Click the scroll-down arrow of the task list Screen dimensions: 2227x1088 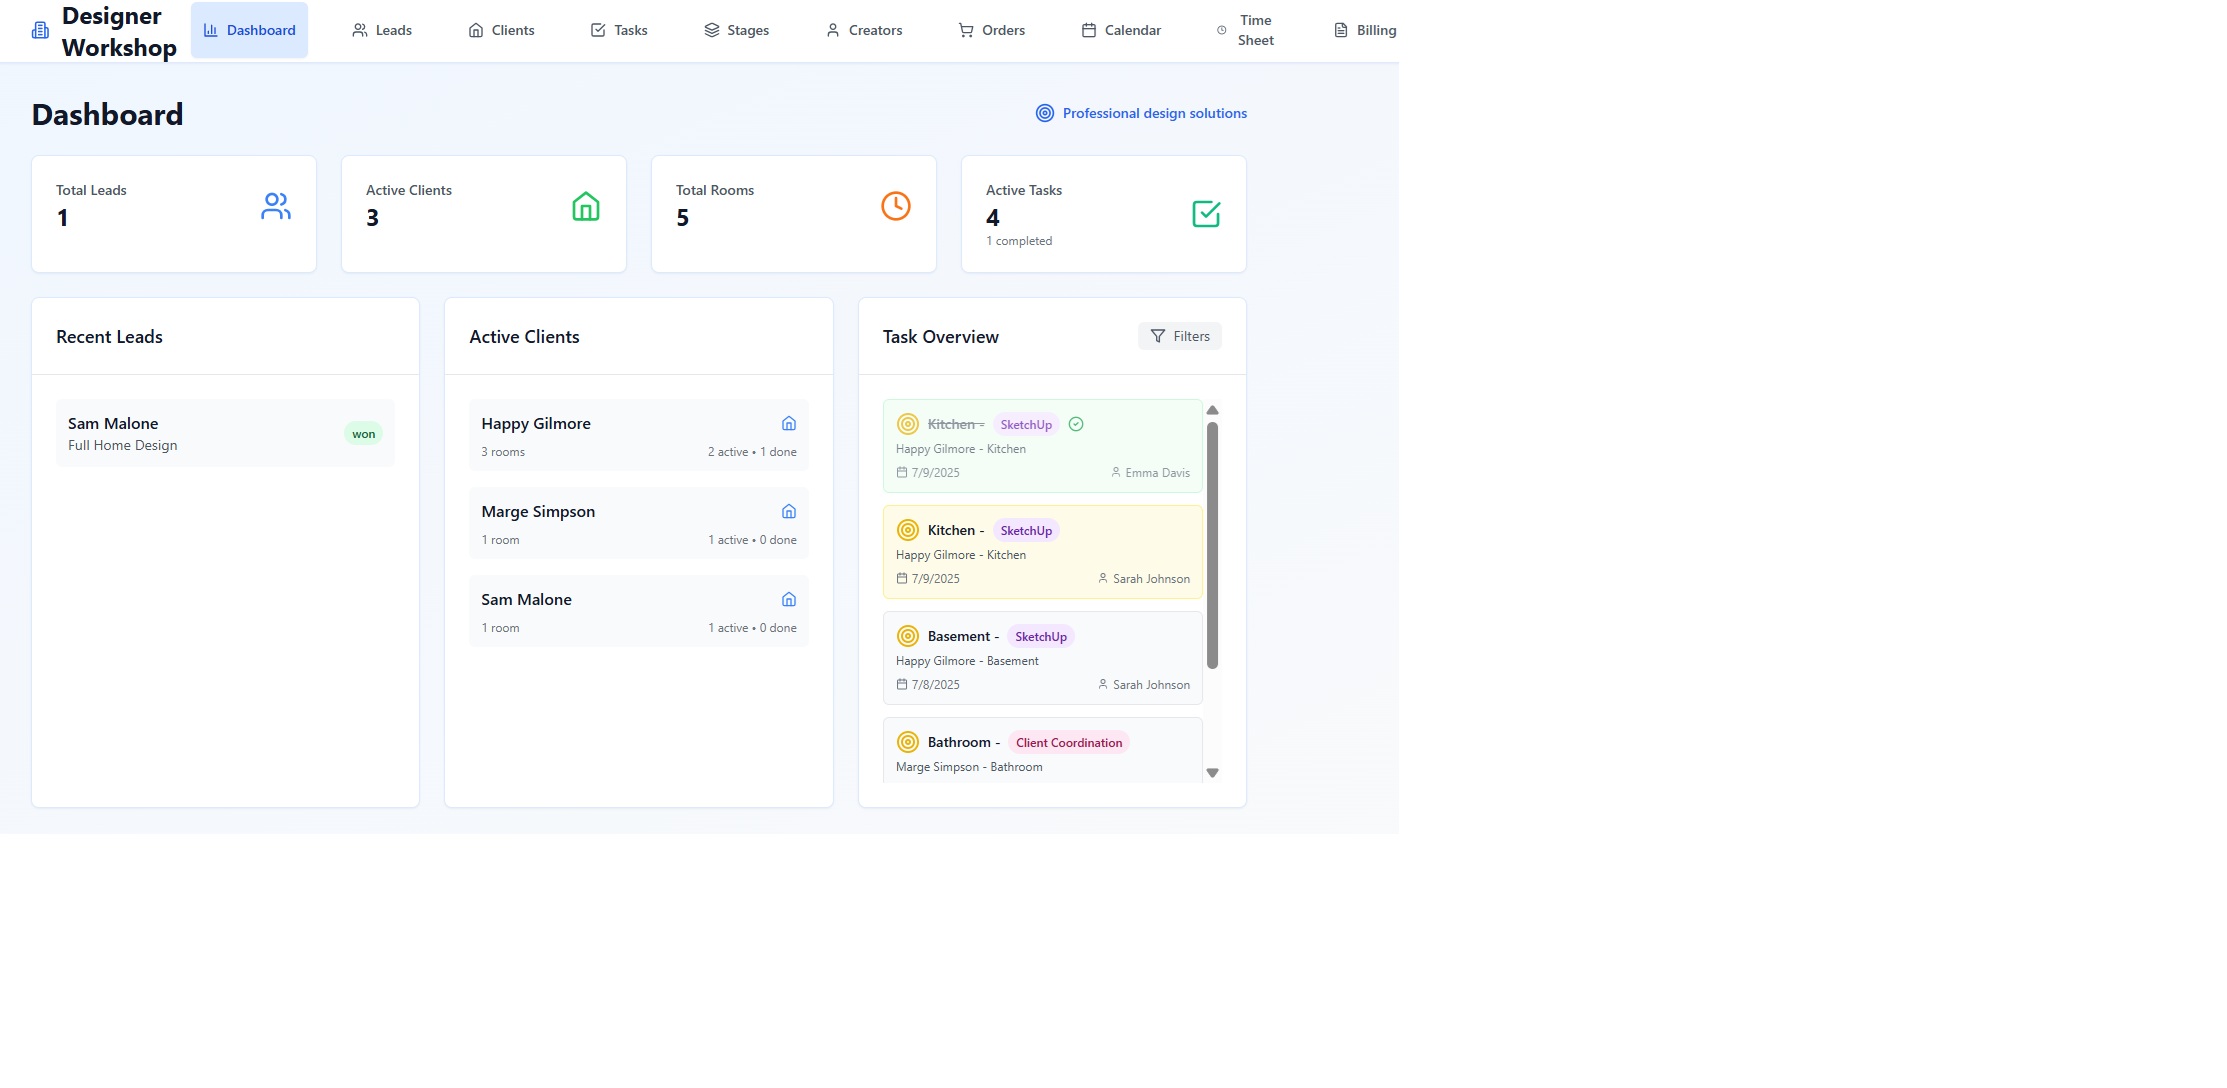1212,773
